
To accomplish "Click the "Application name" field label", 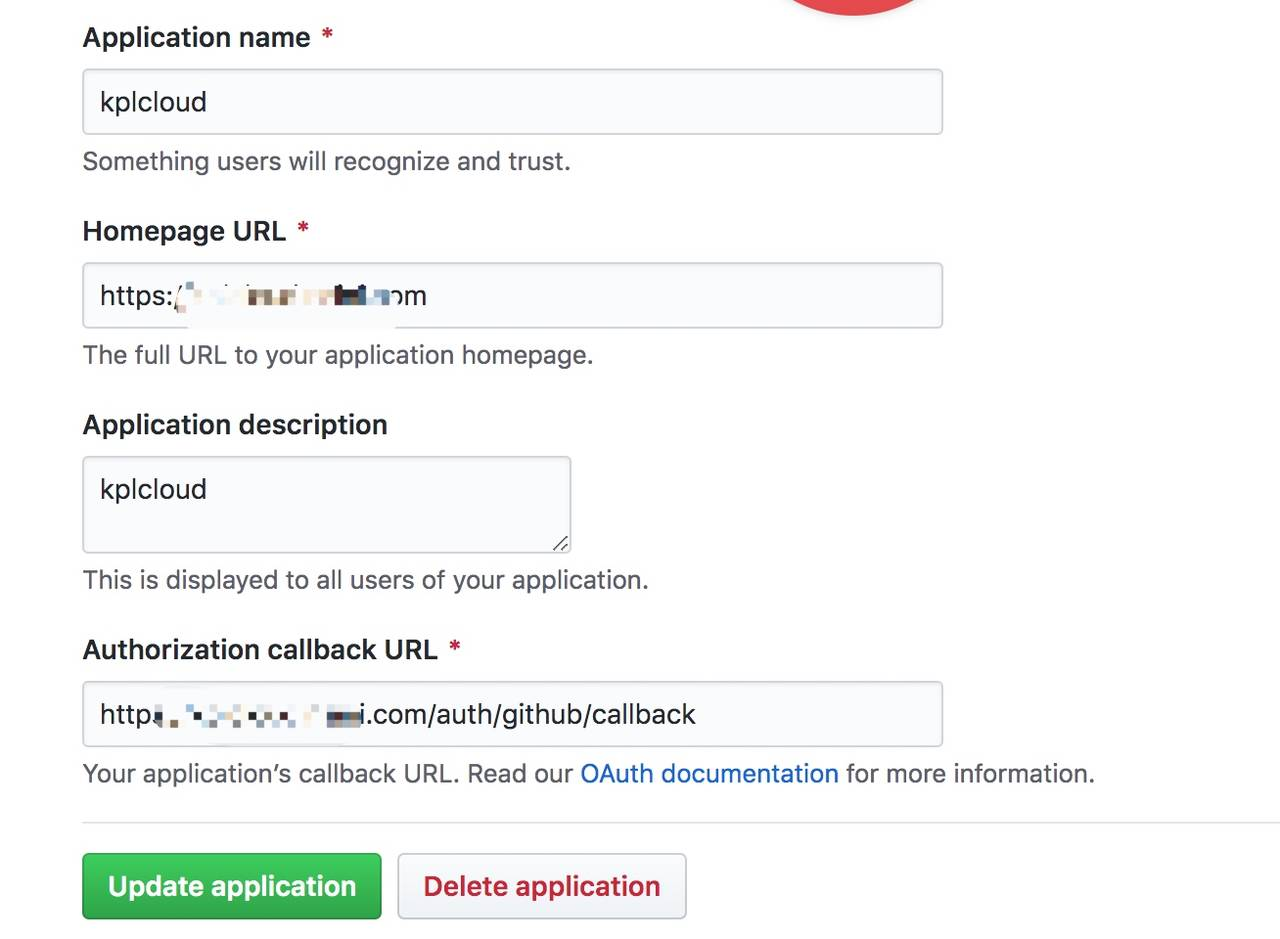I will tap(196, 38).
